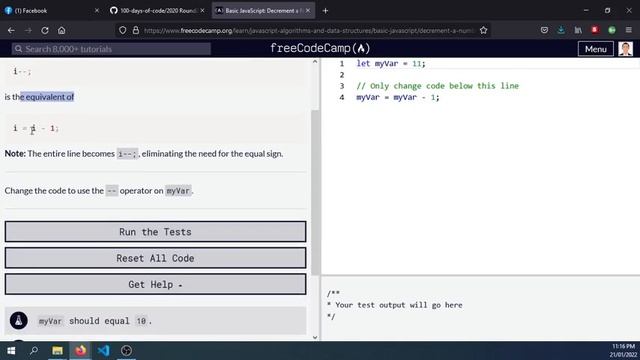Click code line 1 let myVar = 11

(x=391, y=64)
